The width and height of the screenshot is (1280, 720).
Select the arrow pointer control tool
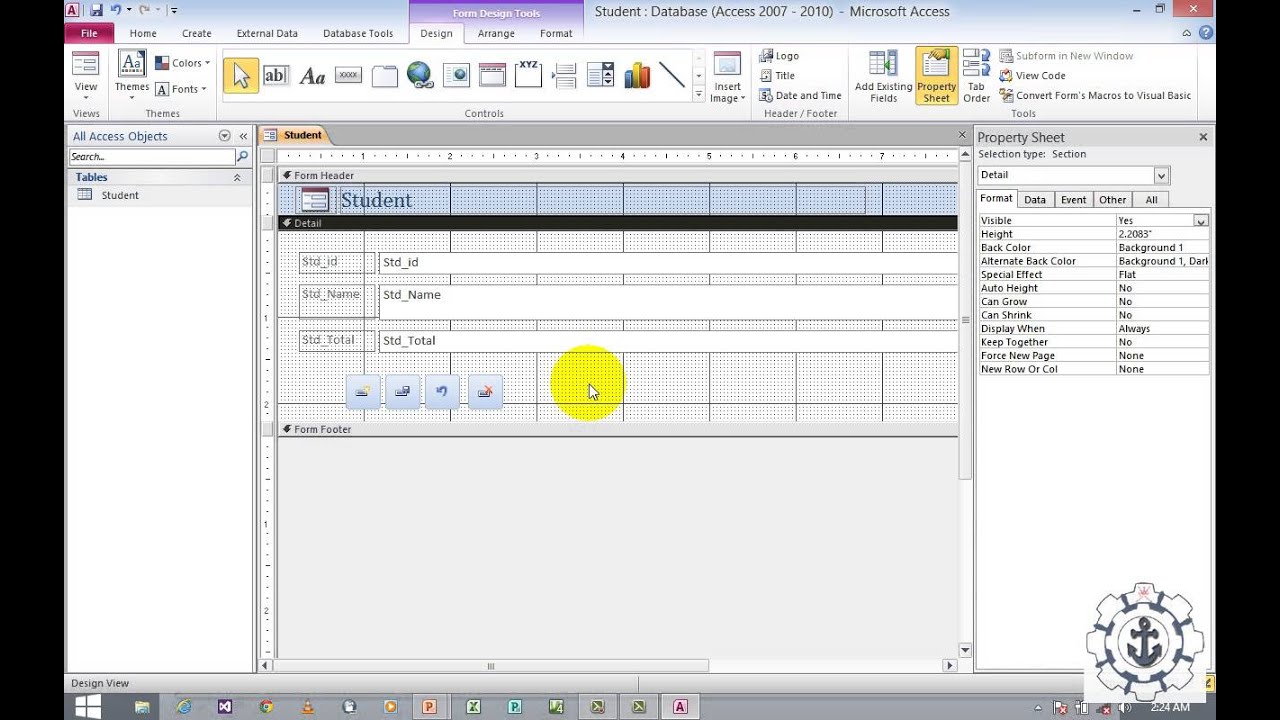pyautogui.click(x=240, y=76)
